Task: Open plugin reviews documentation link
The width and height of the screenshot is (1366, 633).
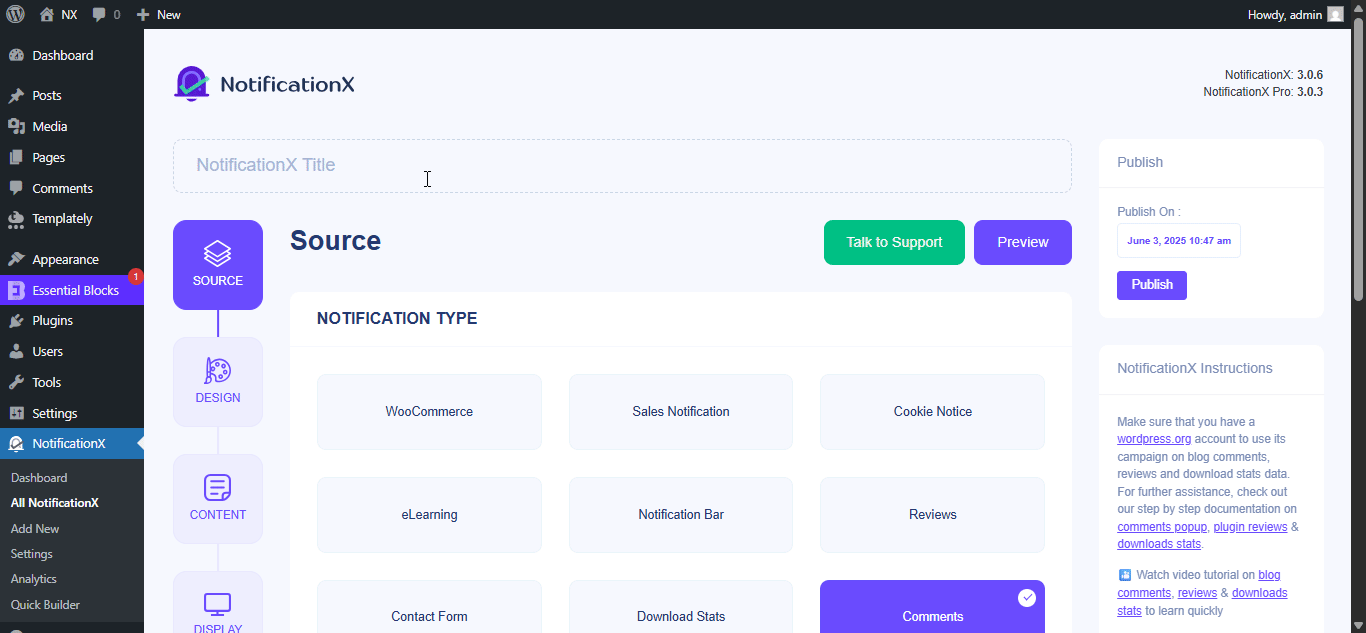Action: (x=1250, y=527)
